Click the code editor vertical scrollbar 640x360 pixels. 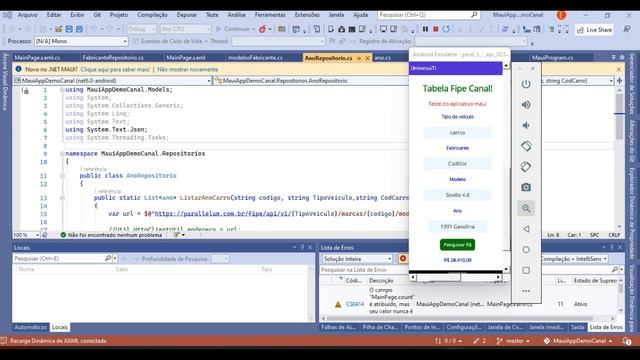619,157
